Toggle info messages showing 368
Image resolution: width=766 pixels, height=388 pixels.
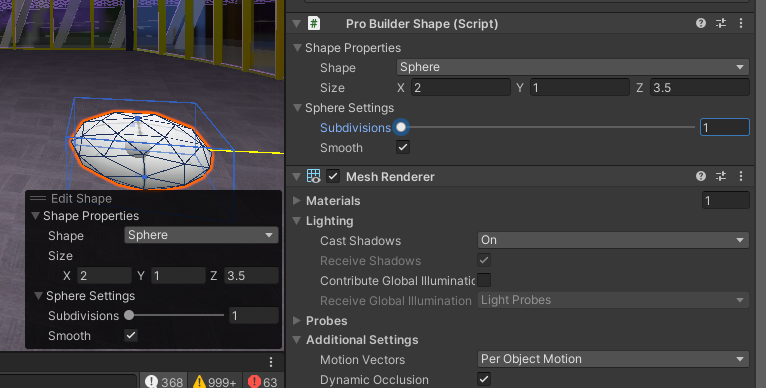tap(164, 382)
